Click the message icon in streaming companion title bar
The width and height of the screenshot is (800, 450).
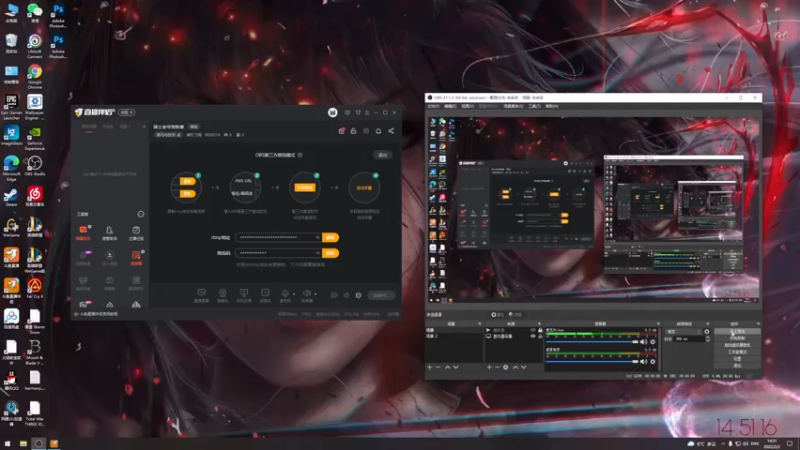[347, 112]
